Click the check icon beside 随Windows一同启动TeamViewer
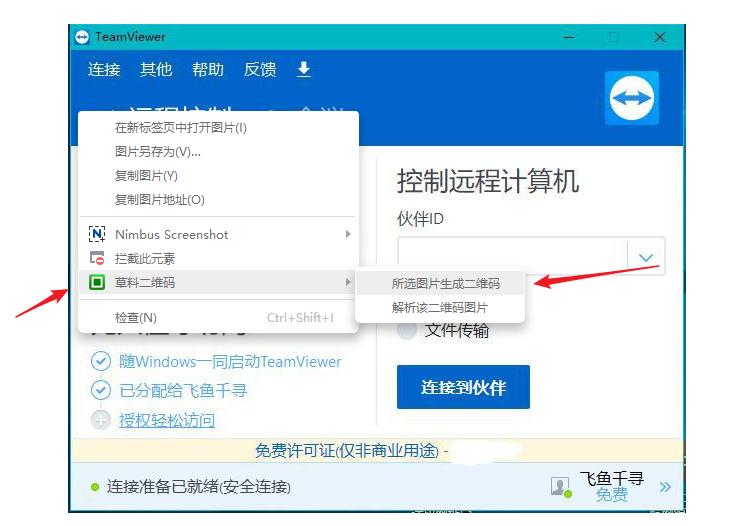 (x=101, y=361)
